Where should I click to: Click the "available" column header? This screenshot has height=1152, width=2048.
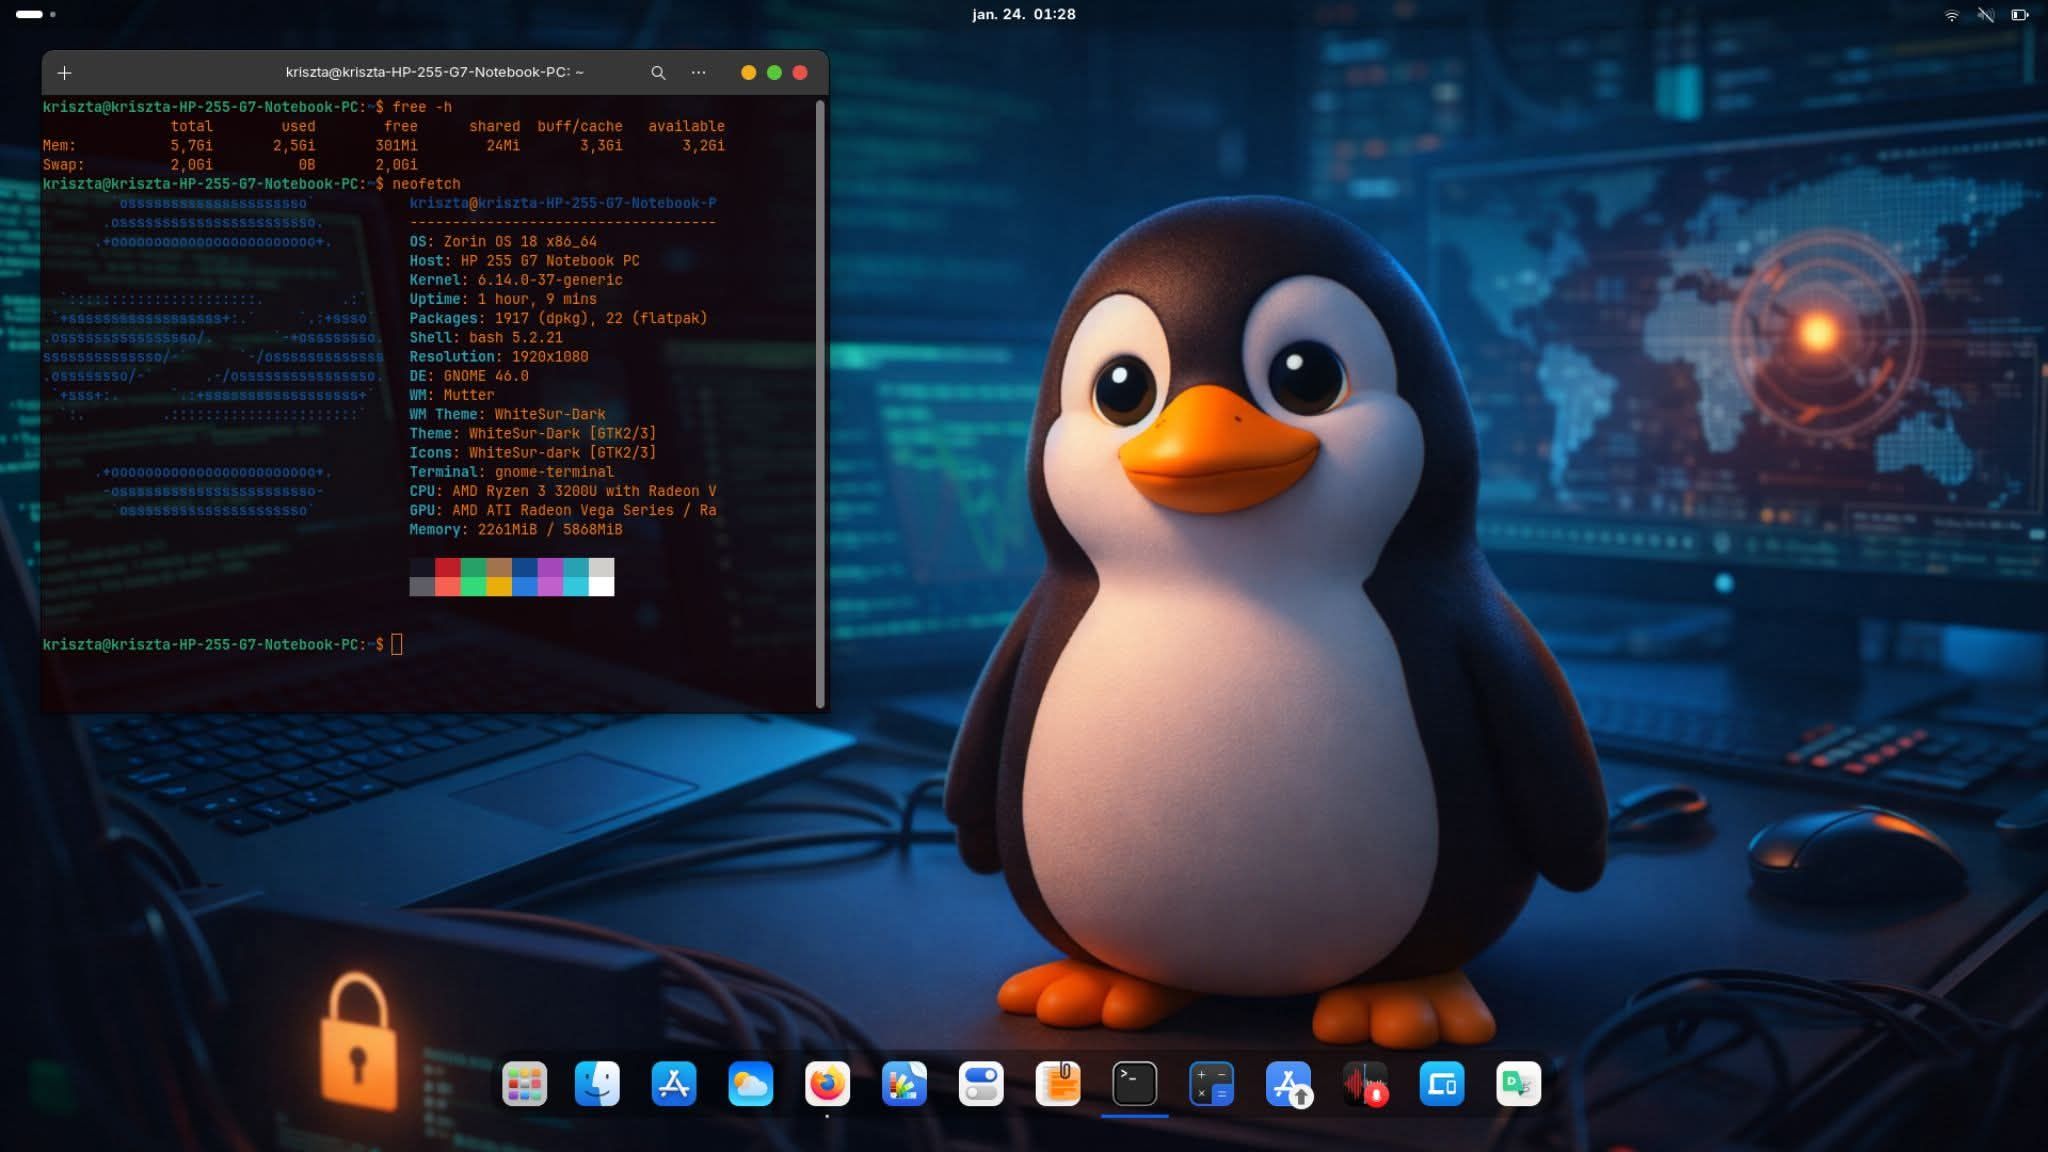tap(686, 126)
